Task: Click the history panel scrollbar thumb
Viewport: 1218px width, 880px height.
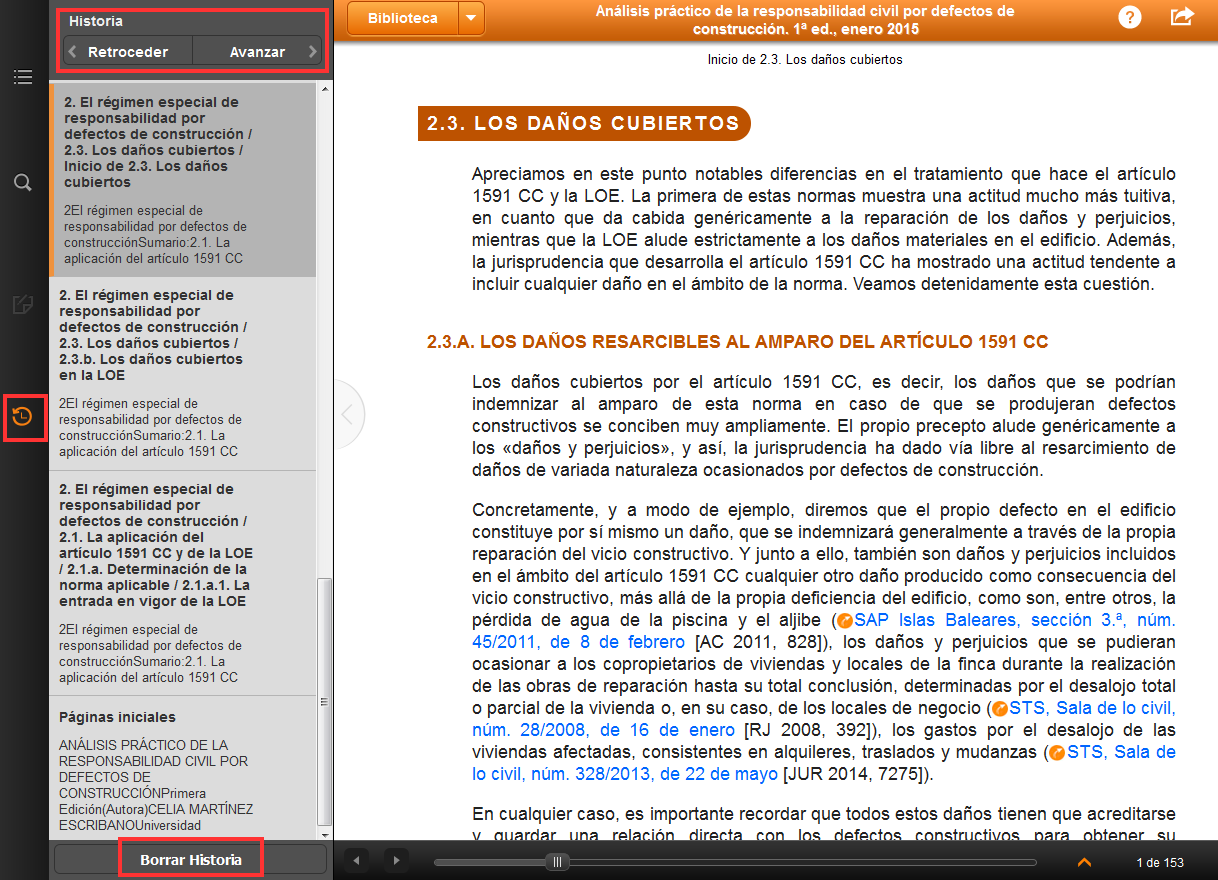Action: click(323, 700)
